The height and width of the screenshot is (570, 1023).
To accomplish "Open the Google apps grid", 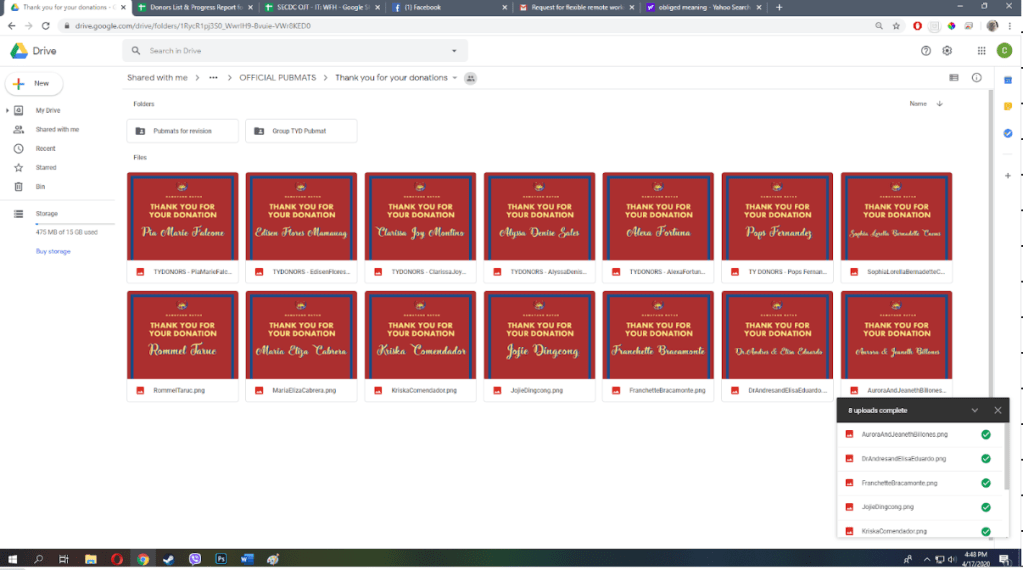I will (x=981, y=51).
